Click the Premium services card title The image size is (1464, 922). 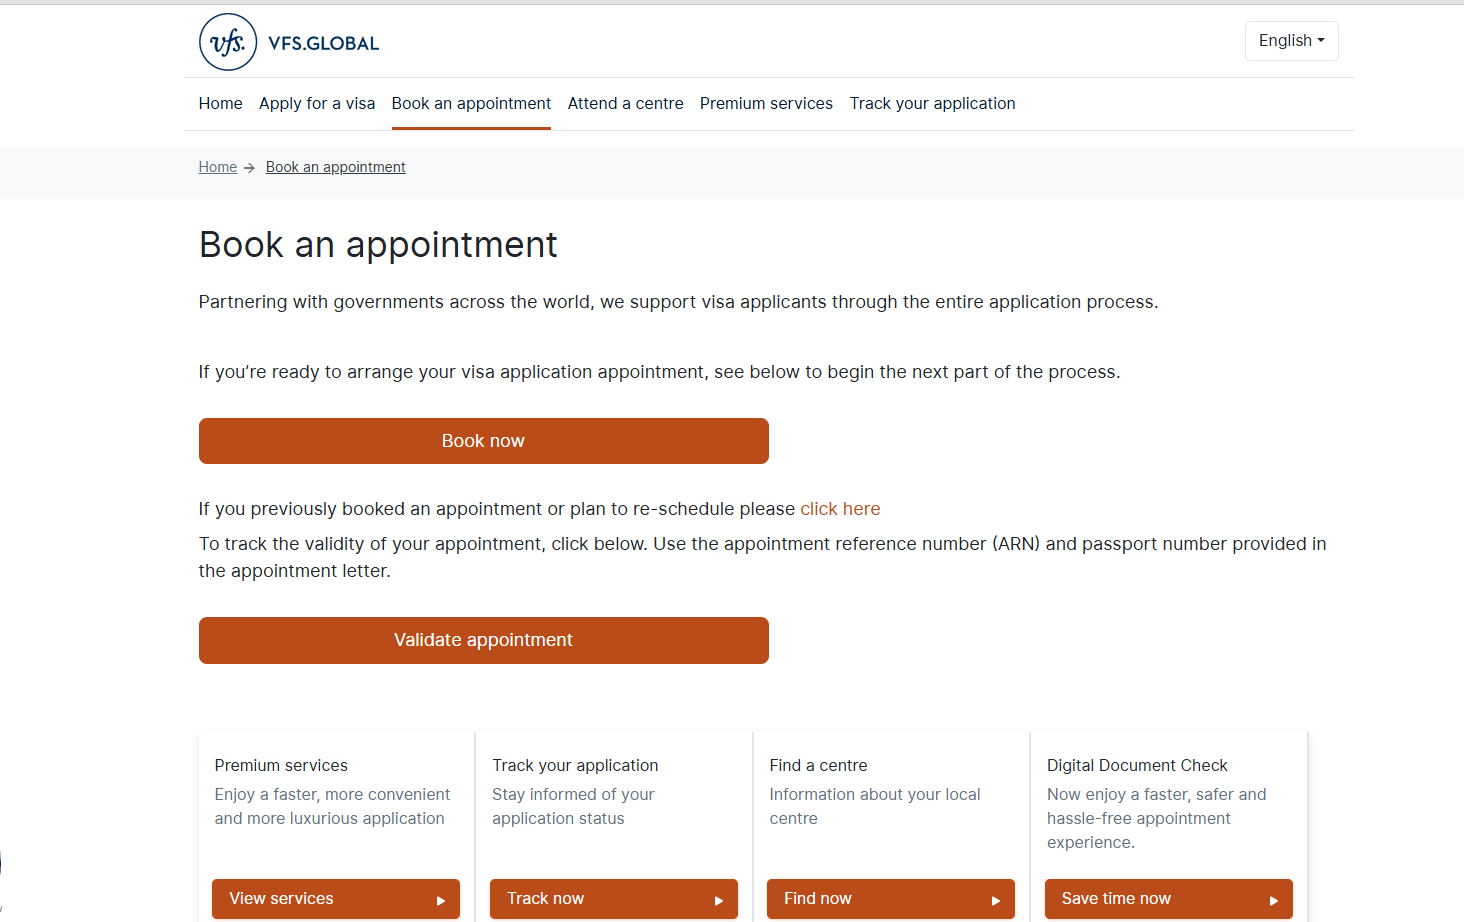click(x=281, y=765)
